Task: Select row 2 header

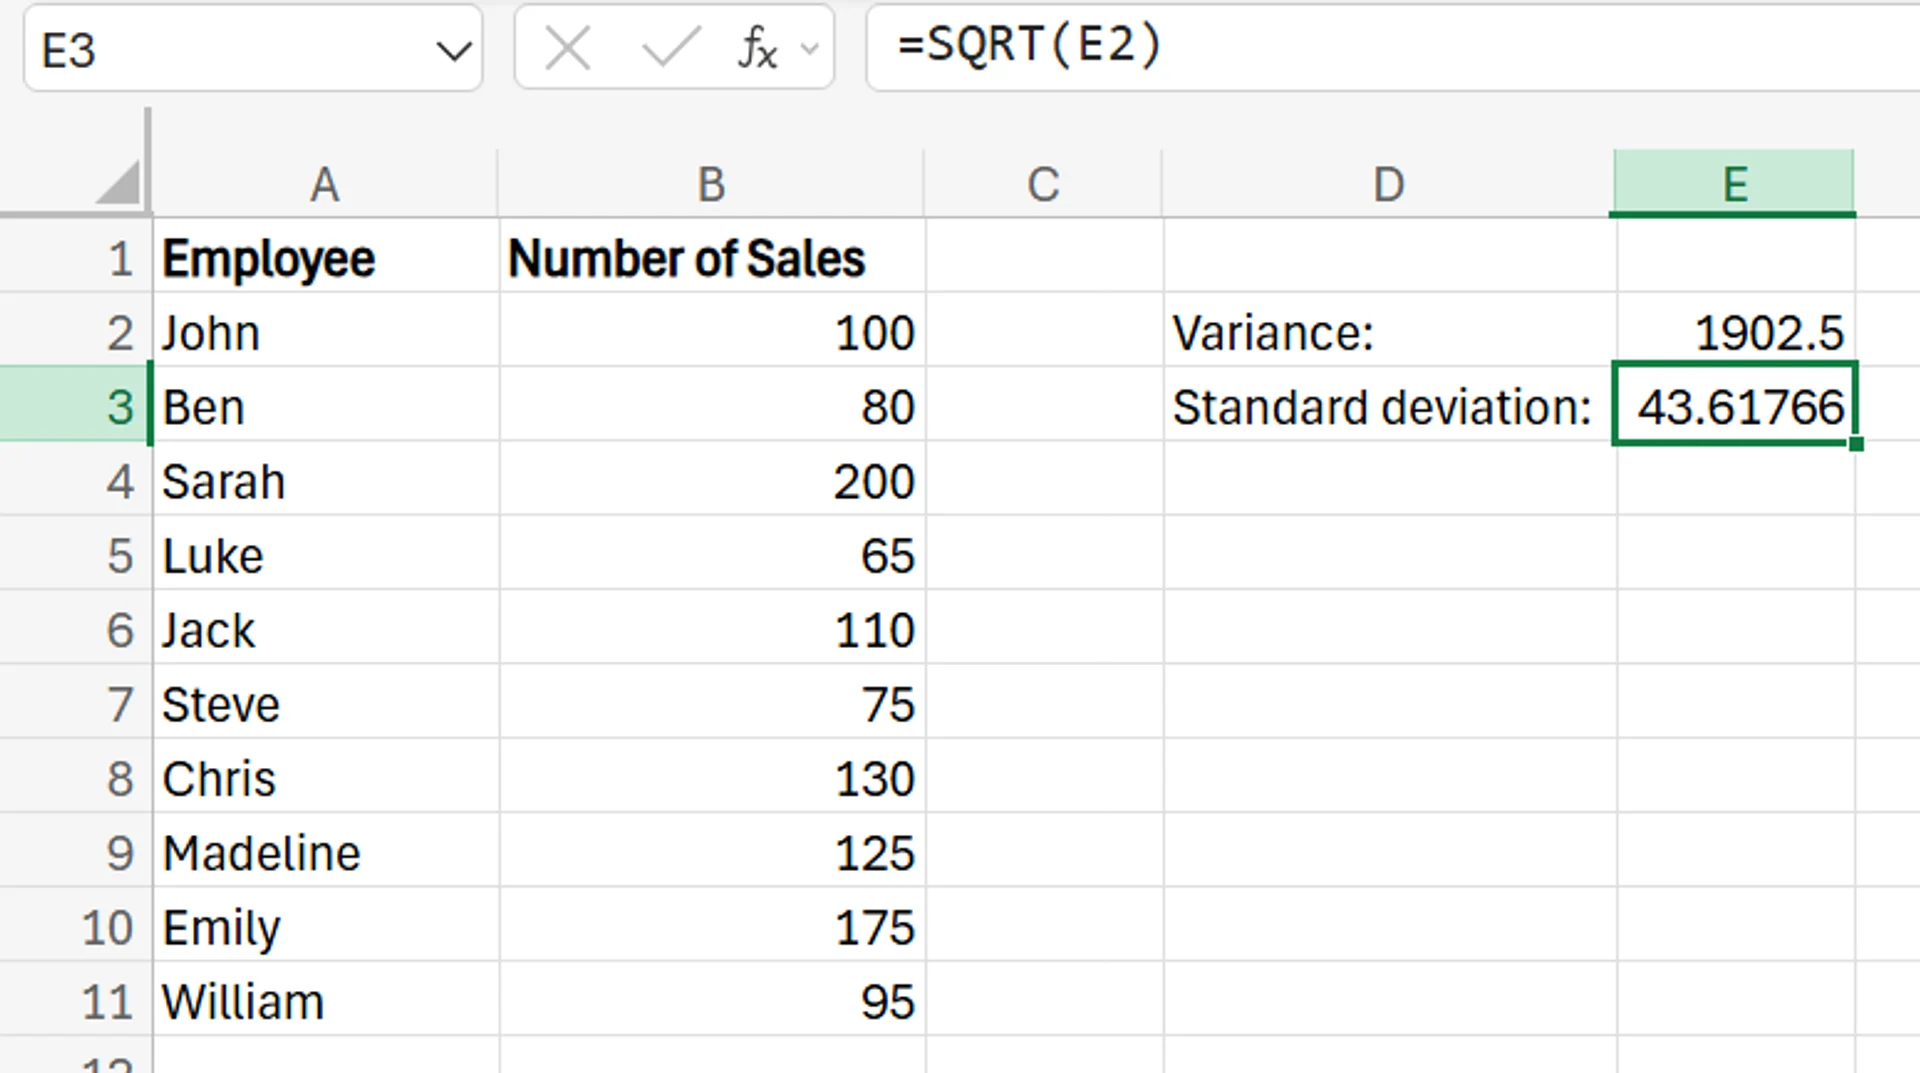Action: tap(76, 331)
